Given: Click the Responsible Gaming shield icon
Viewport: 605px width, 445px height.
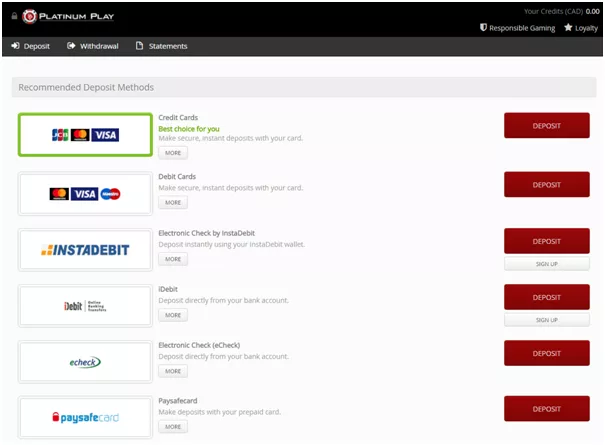Looking at the screenshot, I should (483, 27).
